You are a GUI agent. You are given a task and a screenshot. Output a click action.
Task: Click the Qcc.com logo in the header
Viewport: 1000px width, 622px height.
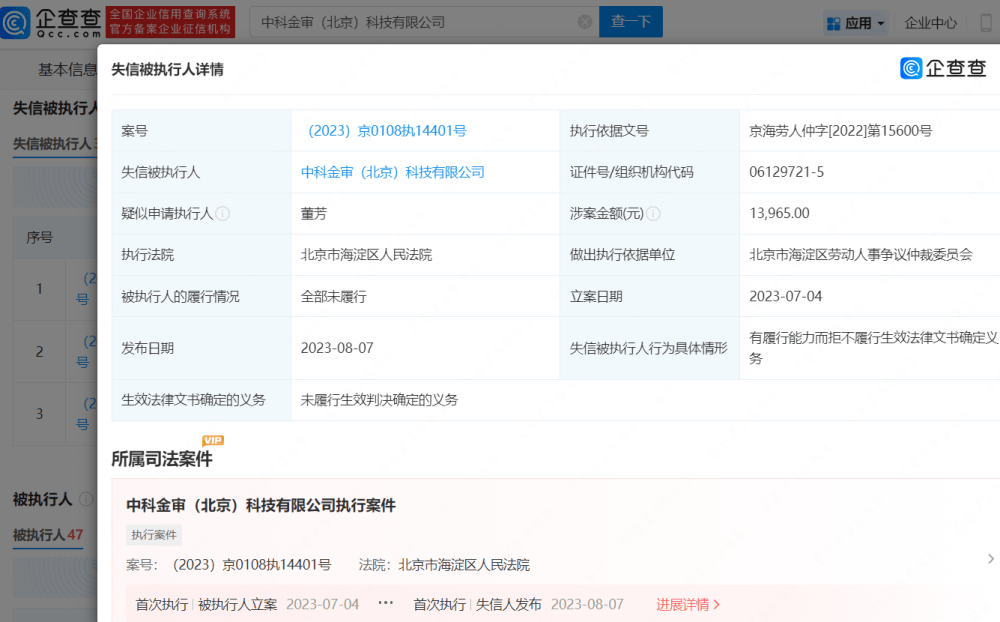point(51,22)
